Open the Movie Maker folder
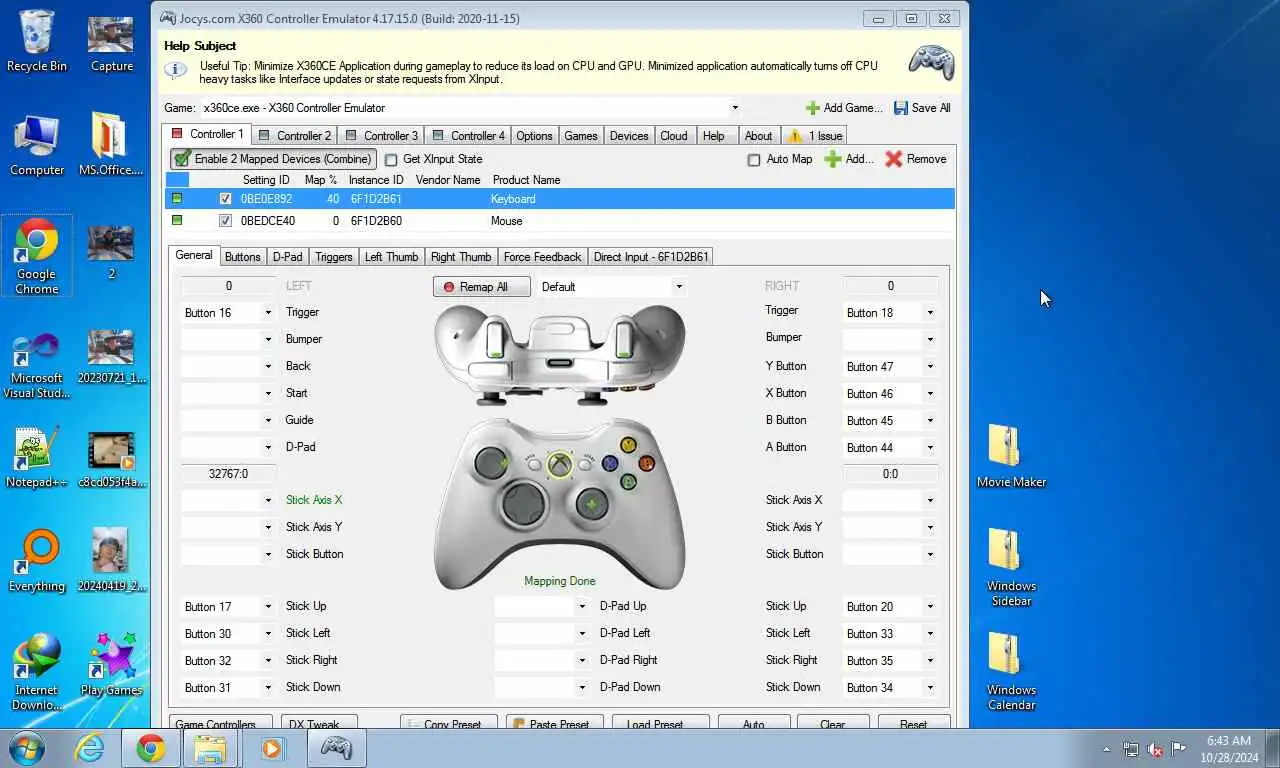The width and height of the screenshot is (1280, 768). [1011, 456]
